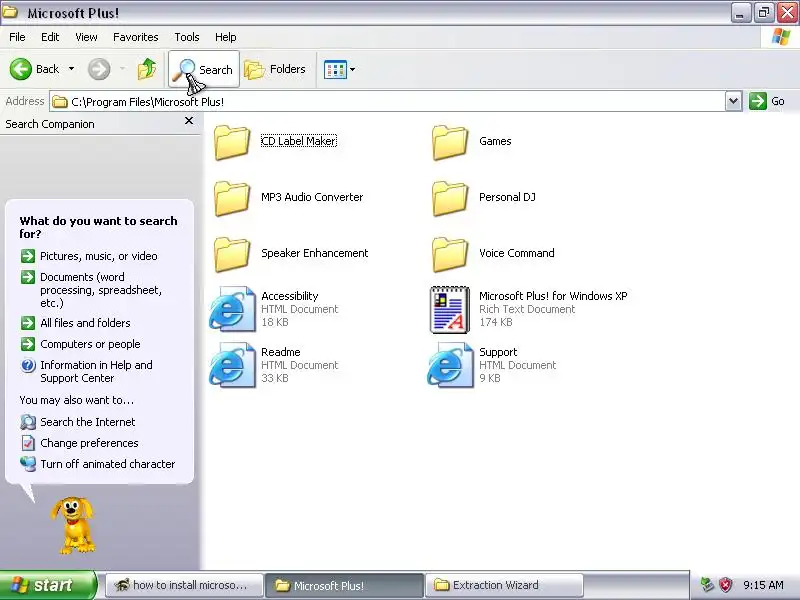Click the green Back arrow button

pos(21,69)
